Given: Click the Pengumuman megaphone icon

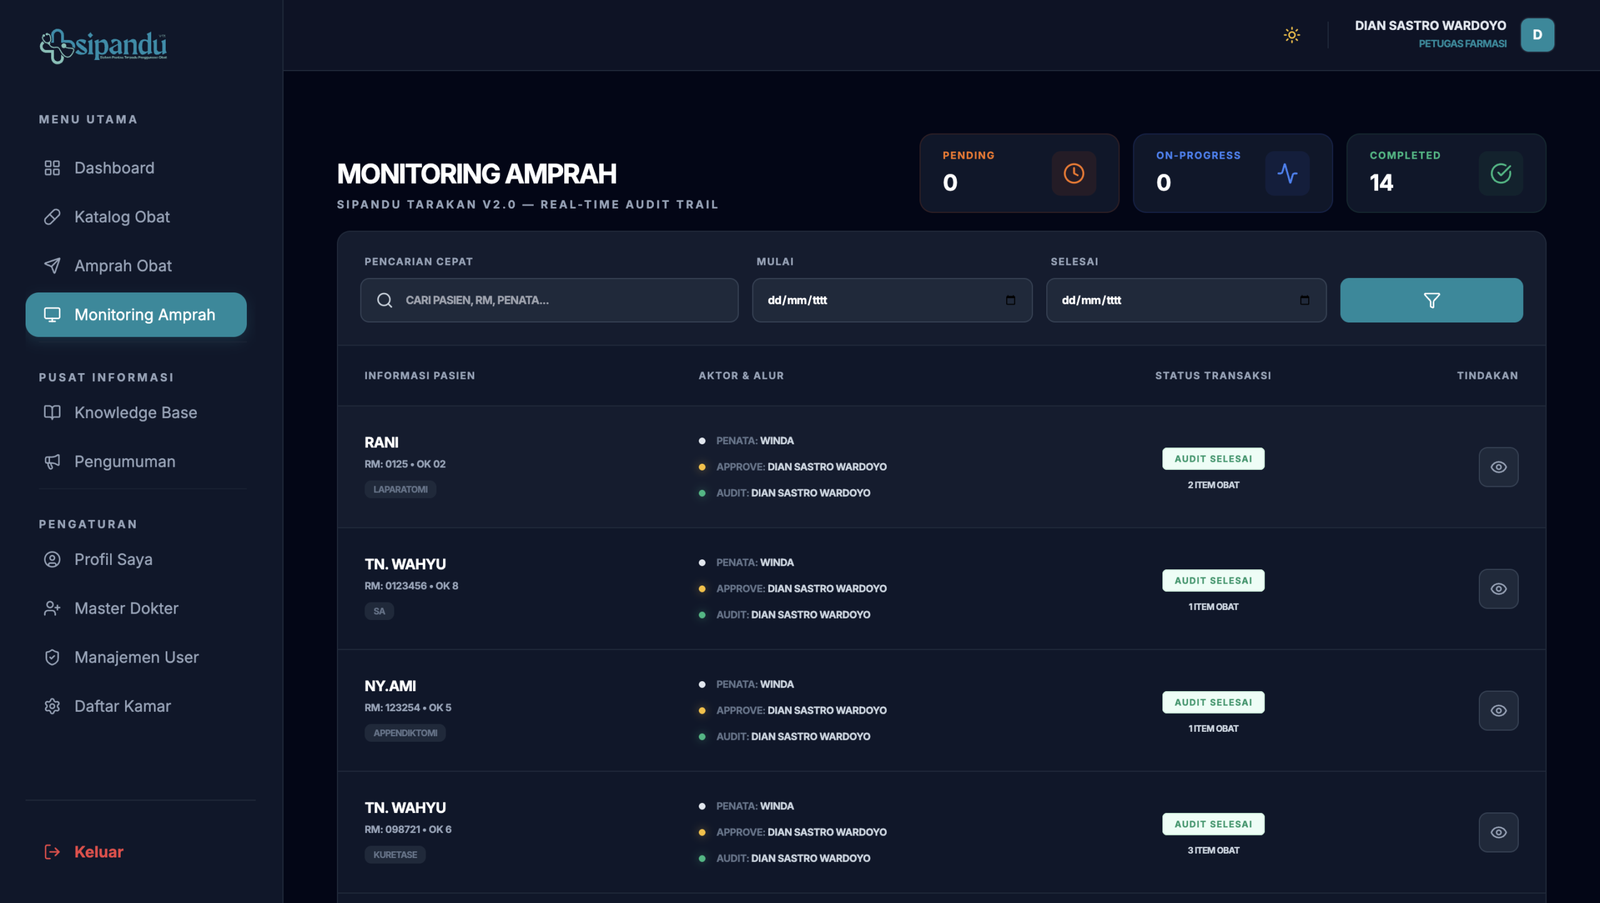Looking at the screenshot, I should [x=52, y=462].
